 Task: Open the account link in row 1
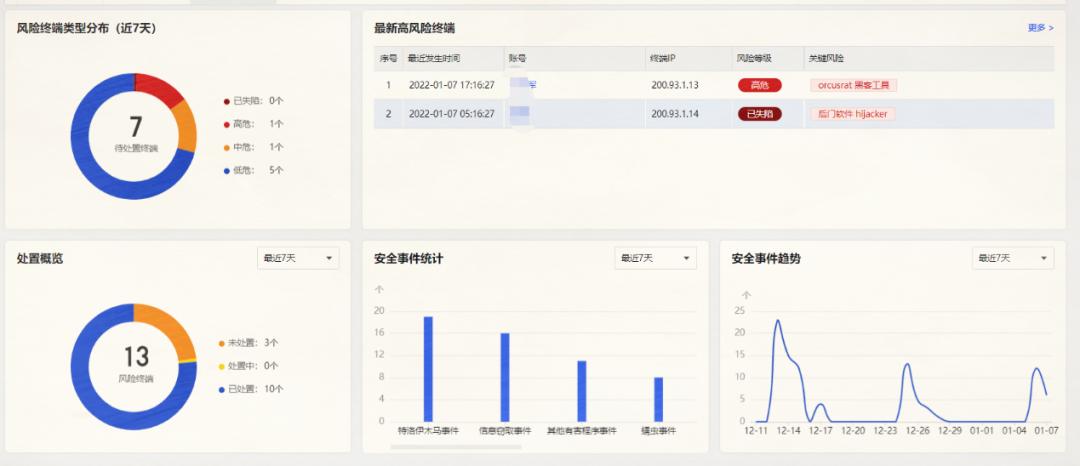tap(523, 86)
